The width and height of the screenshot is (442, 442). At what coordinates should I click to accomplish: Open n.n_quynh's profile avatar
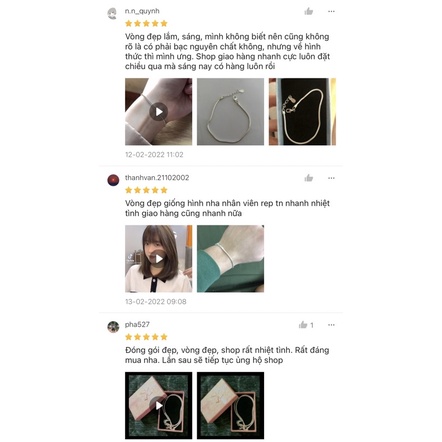113,14
